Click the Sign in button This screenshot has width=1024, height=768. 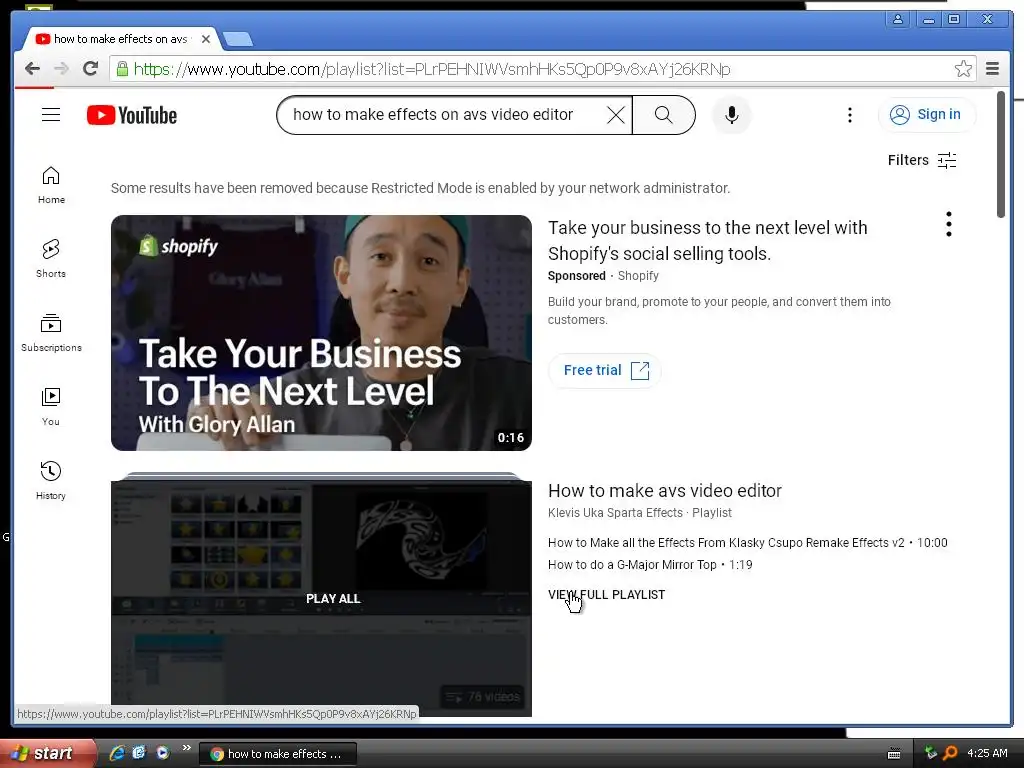click(x=927, y=115)
